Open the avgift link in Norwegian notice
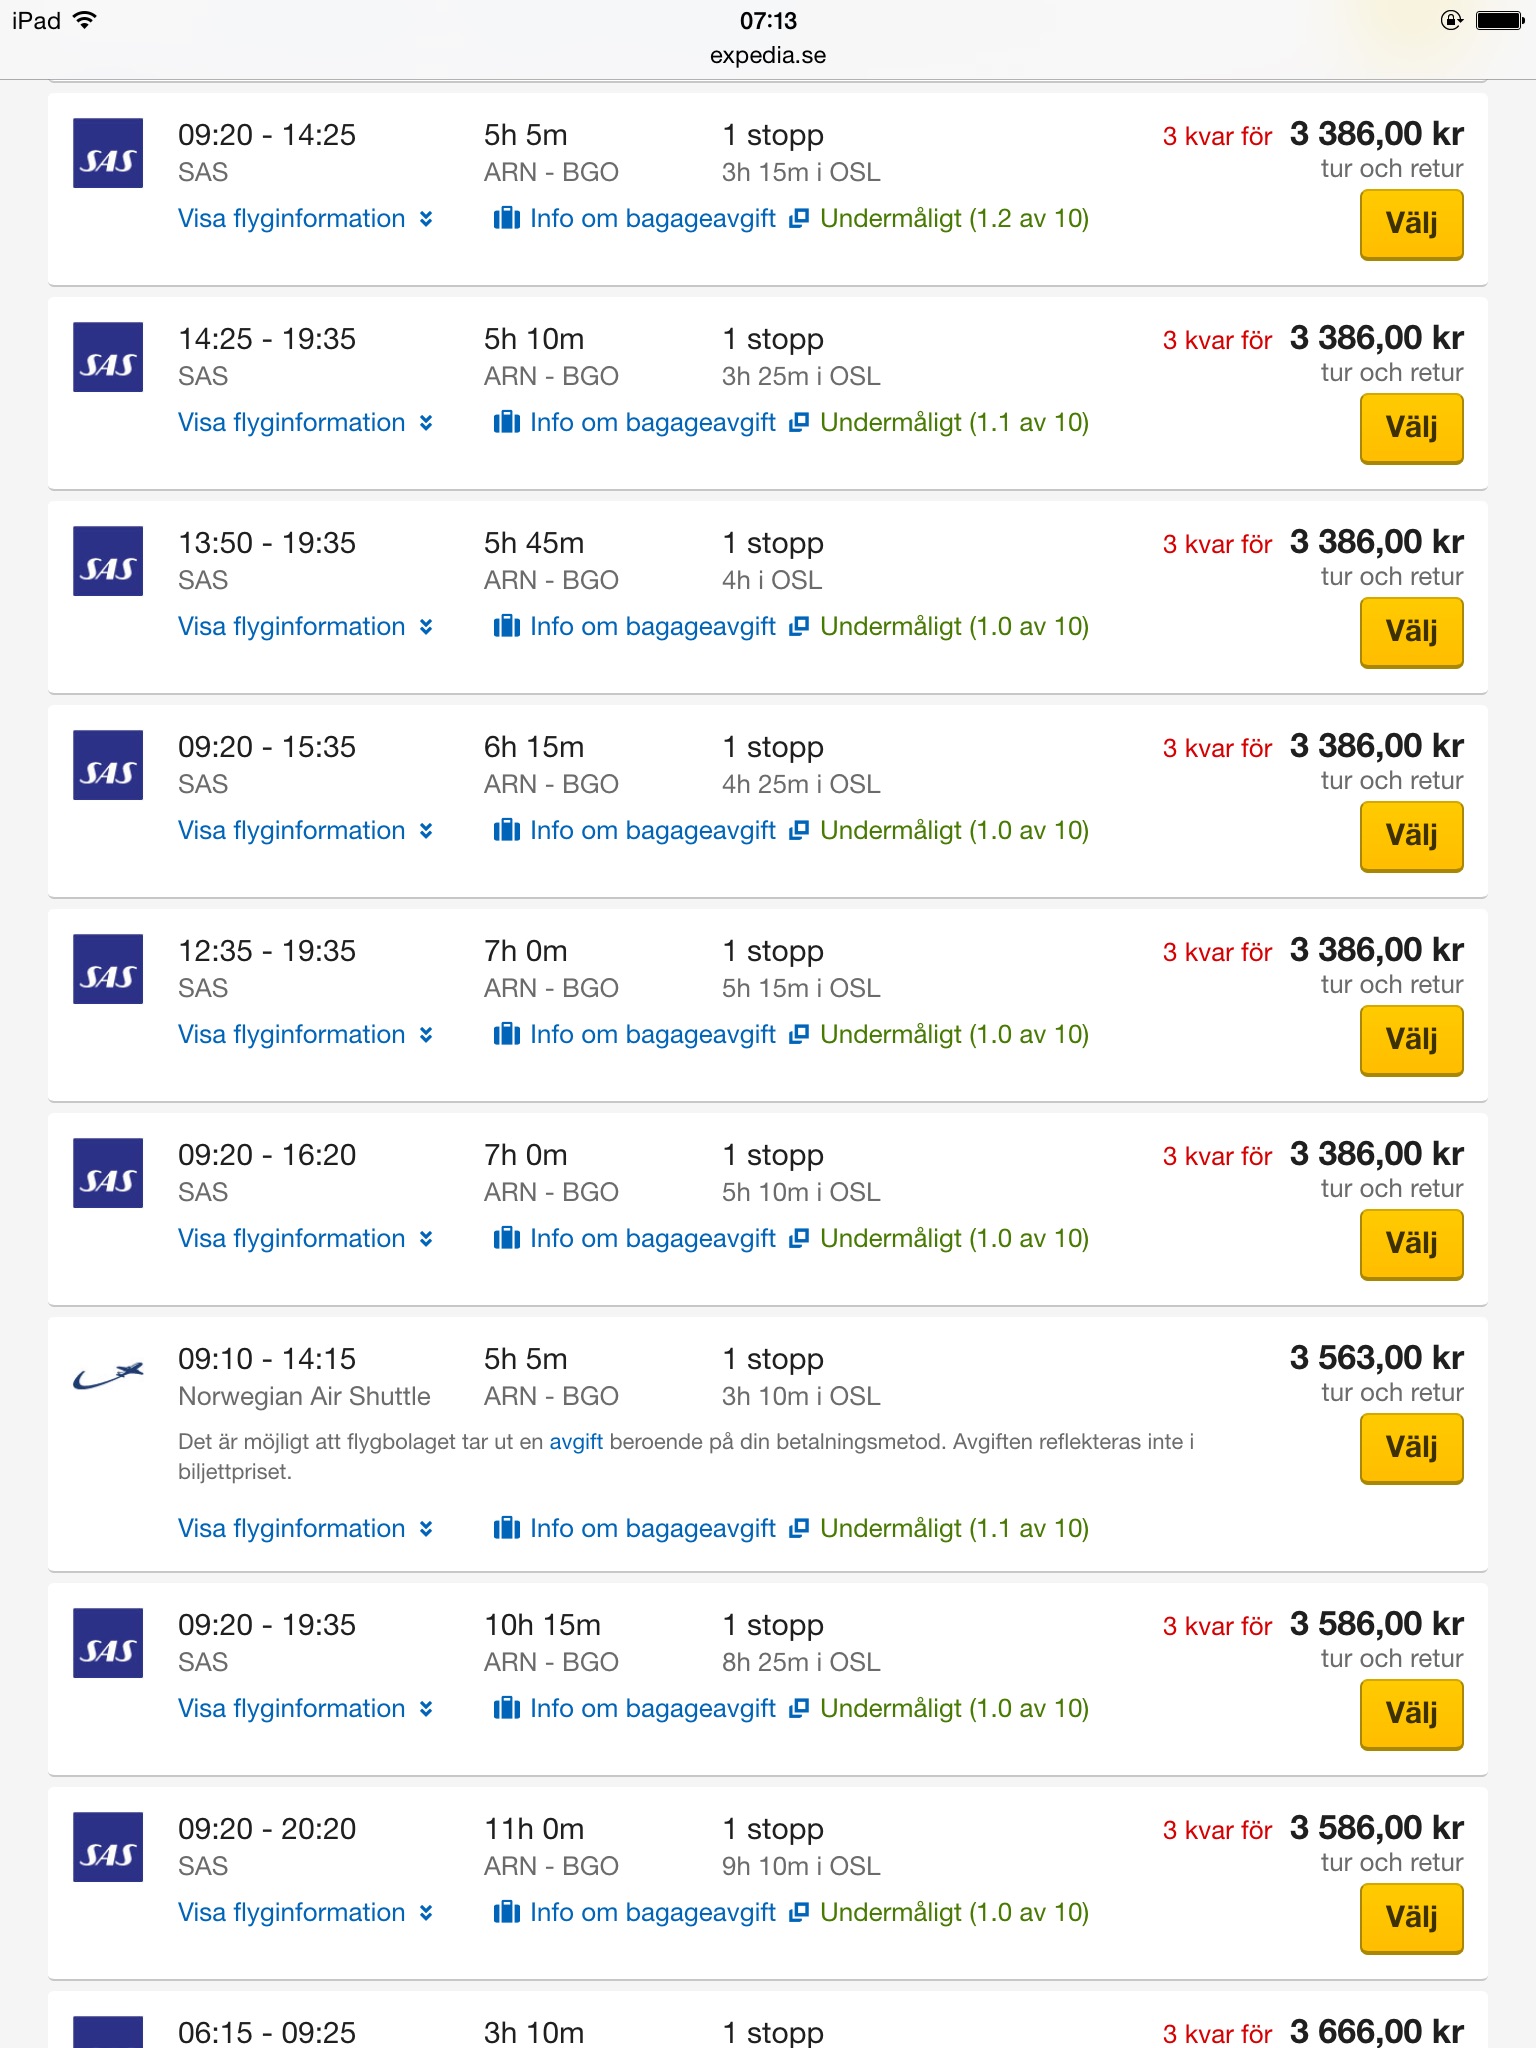The height and width of the screenshot is (2048, 1536). pyautogui.click(x=576, y=1441)
